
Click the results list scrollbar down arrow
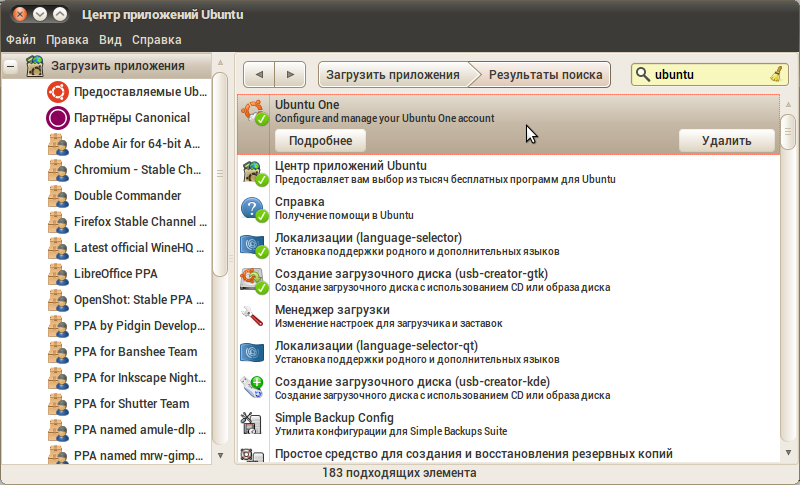coord(788,453)
